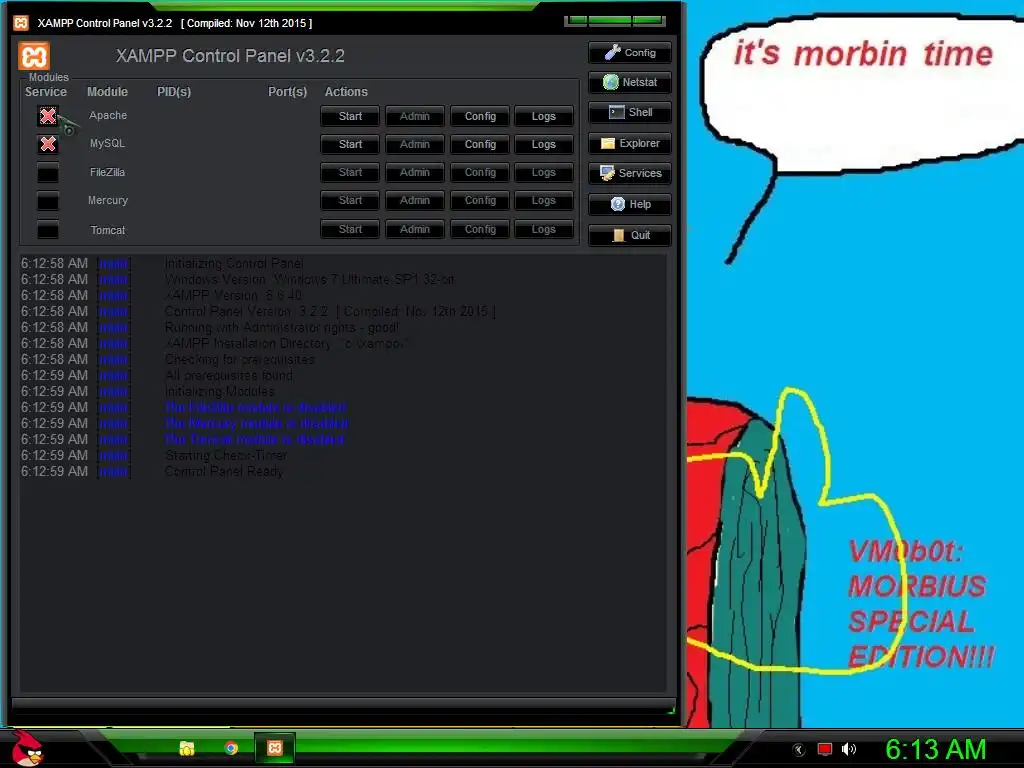The height and width of the screenshot is (768, 1024).
Task: Click the FileZilla module name
Action: (108, 172)
